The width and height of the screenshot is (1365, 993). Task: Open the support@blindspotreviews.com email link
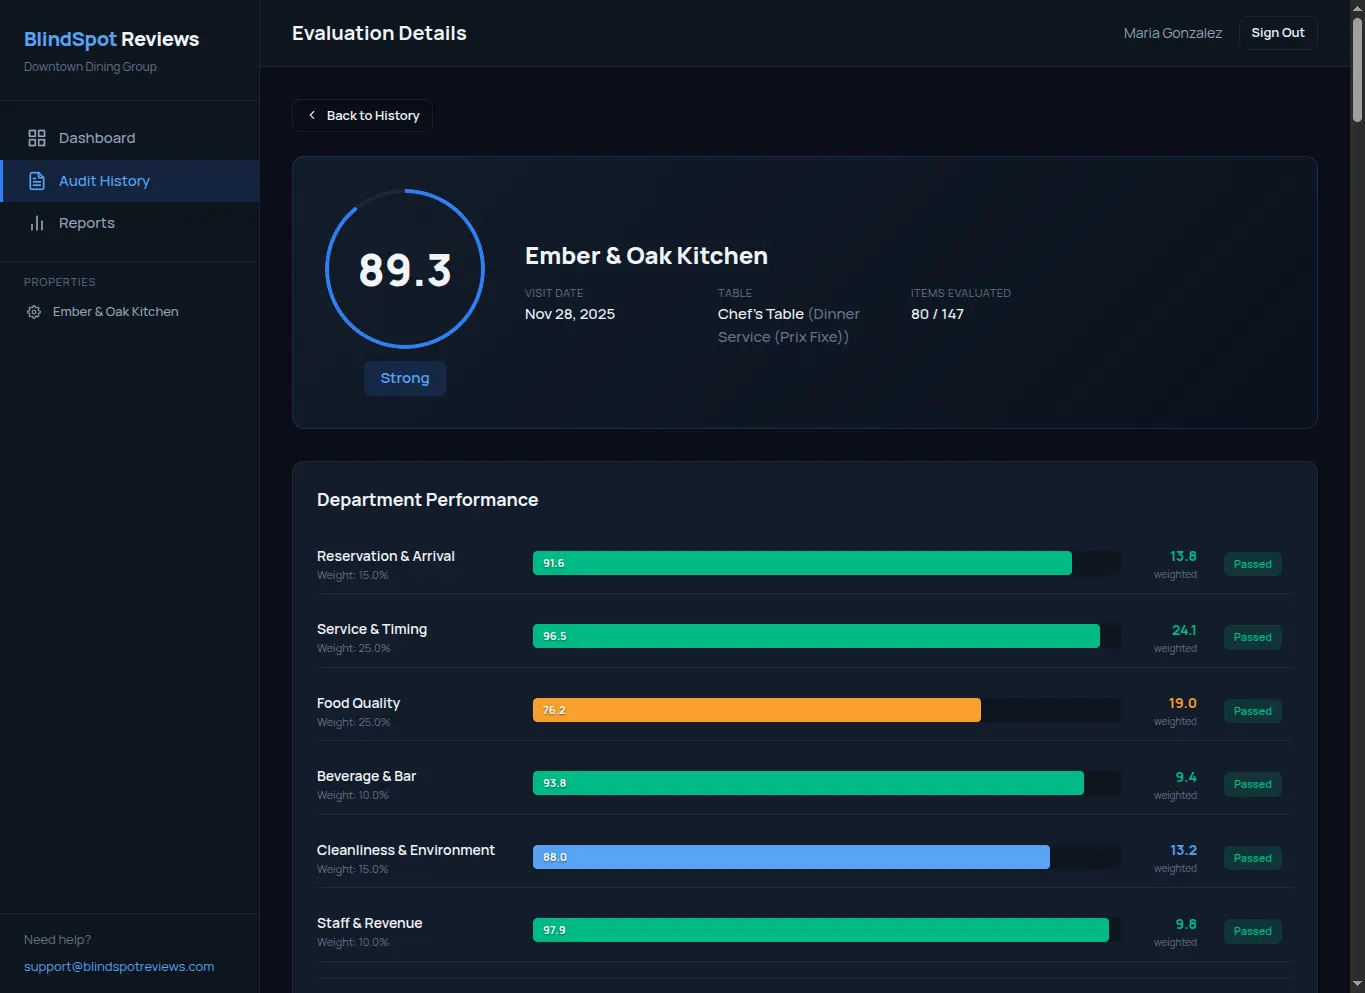point(119,966)
